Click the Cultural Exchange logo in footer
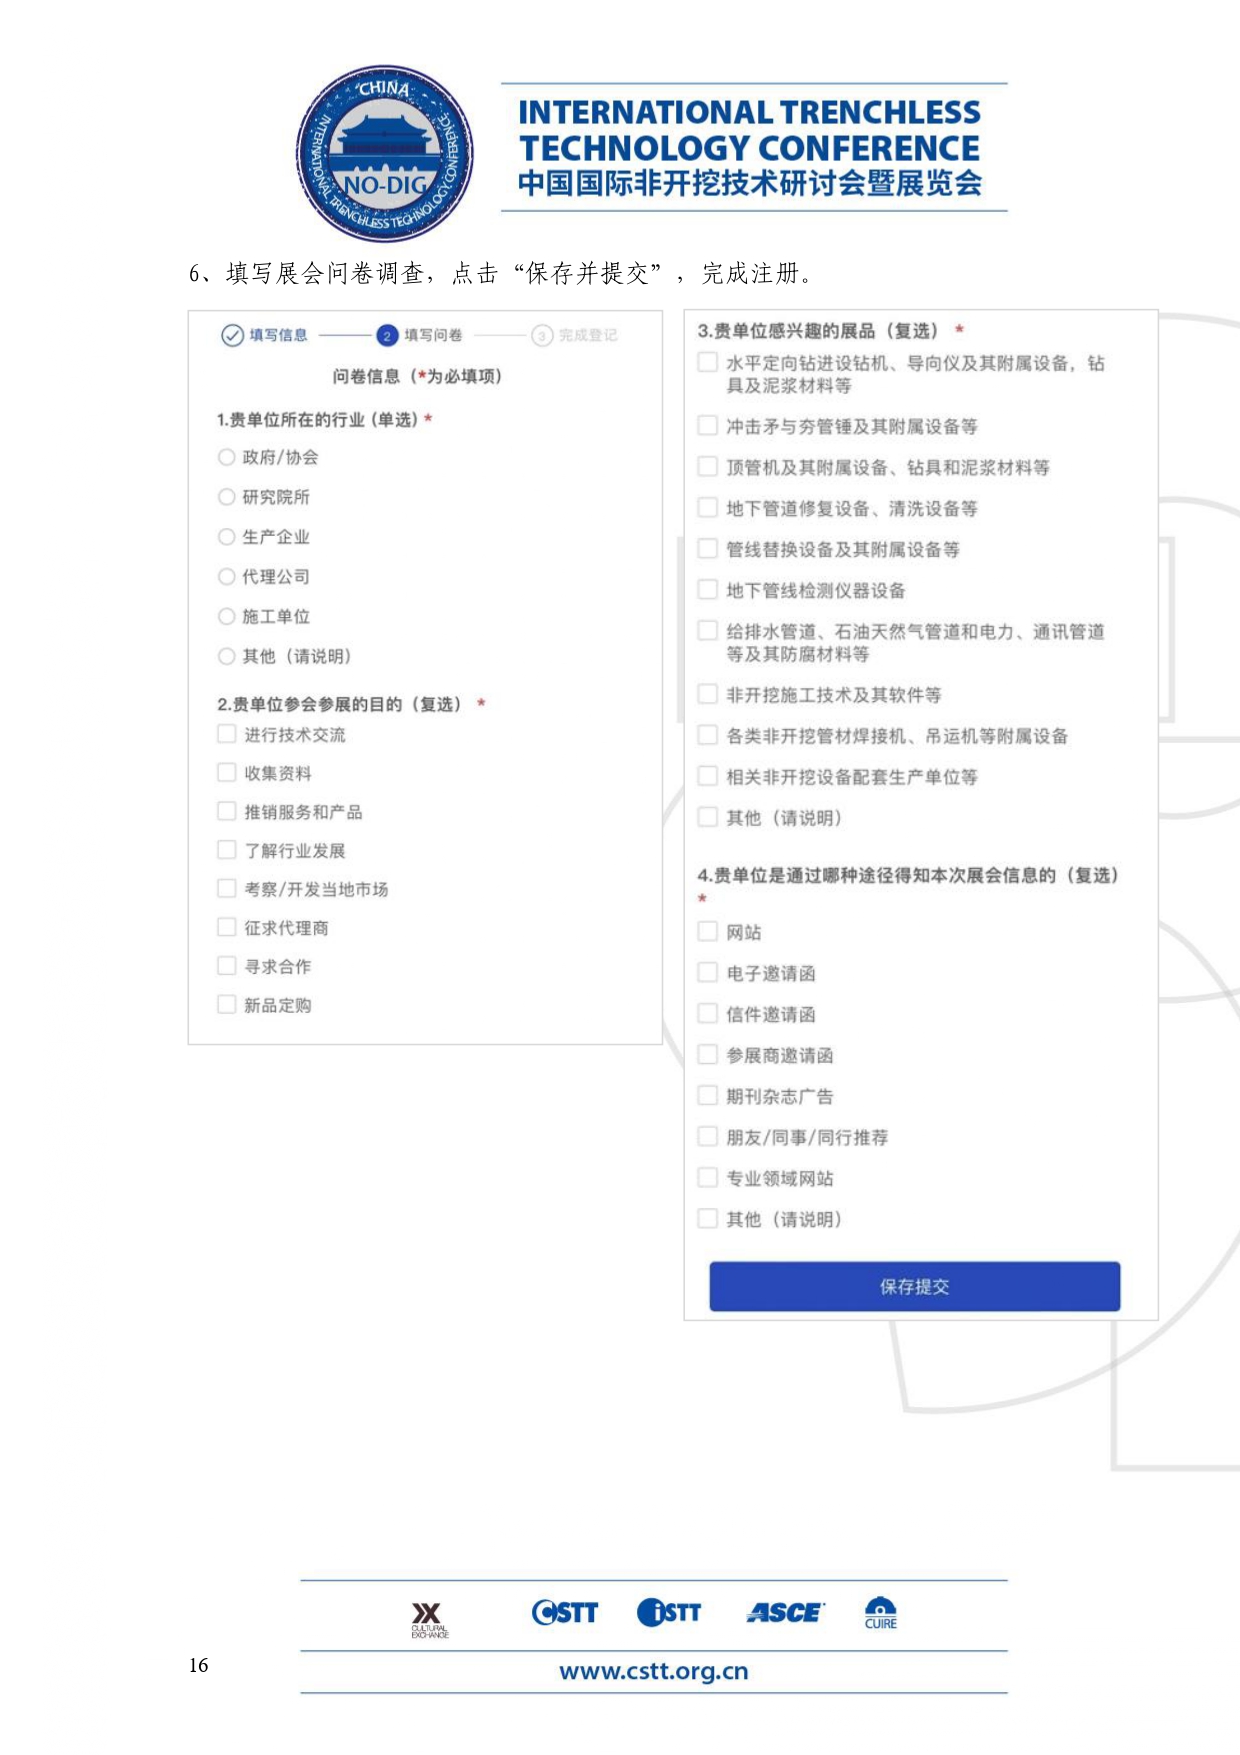This screenshot has width=1240, height=1755. pyautogui.click(x=429, y=1617)
